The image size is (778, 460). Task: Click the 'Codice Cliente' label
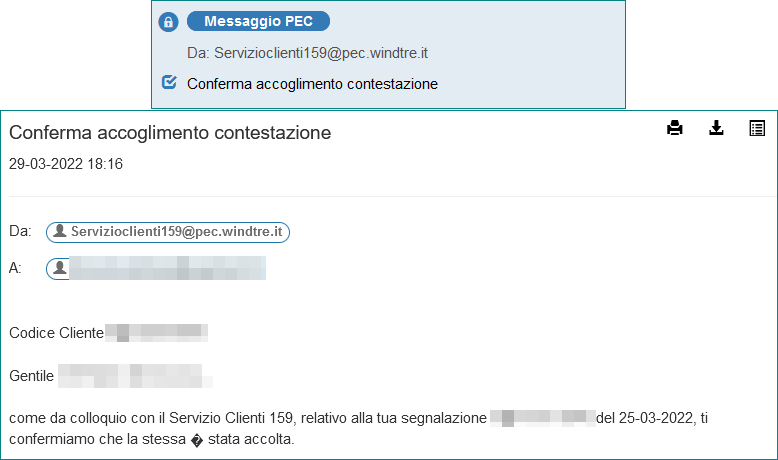[57, 332]
